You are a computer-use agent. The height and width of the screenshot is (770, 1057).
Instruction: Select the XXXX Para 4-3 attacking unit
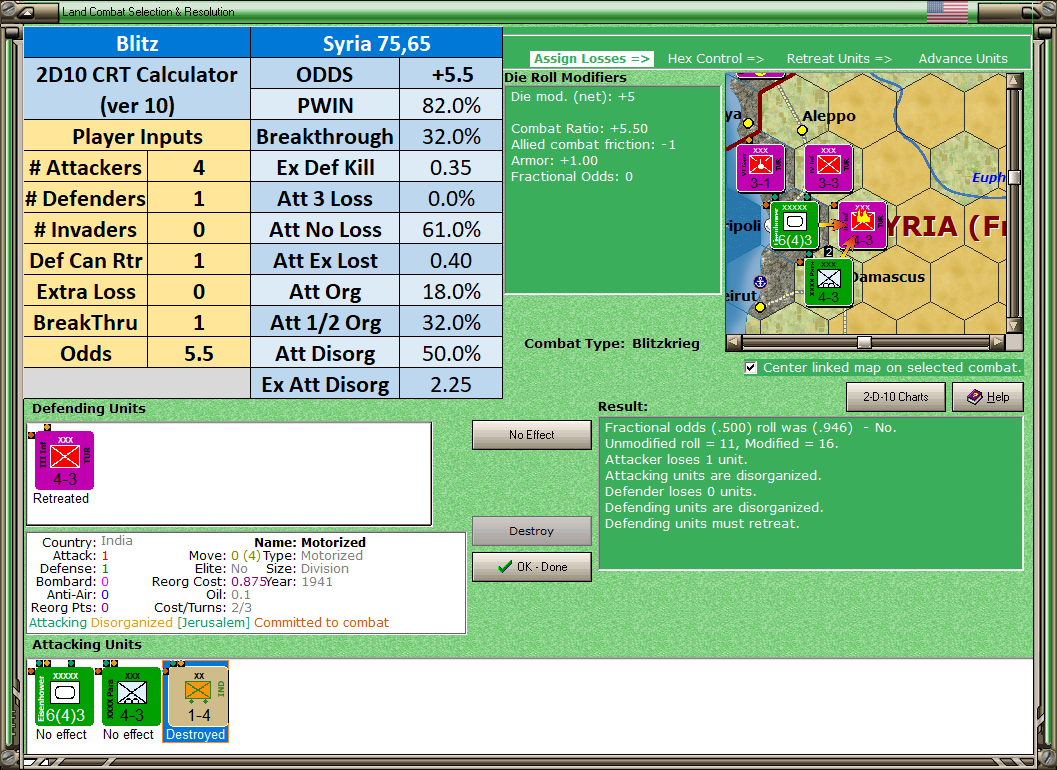tap(131, 697)
